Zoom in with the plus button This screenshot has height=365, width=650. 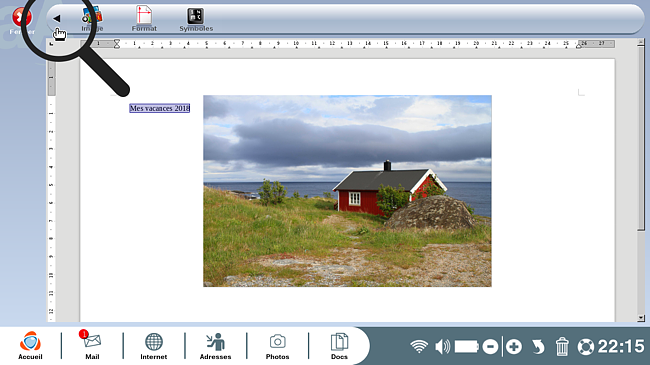click(x=514, y=347)
